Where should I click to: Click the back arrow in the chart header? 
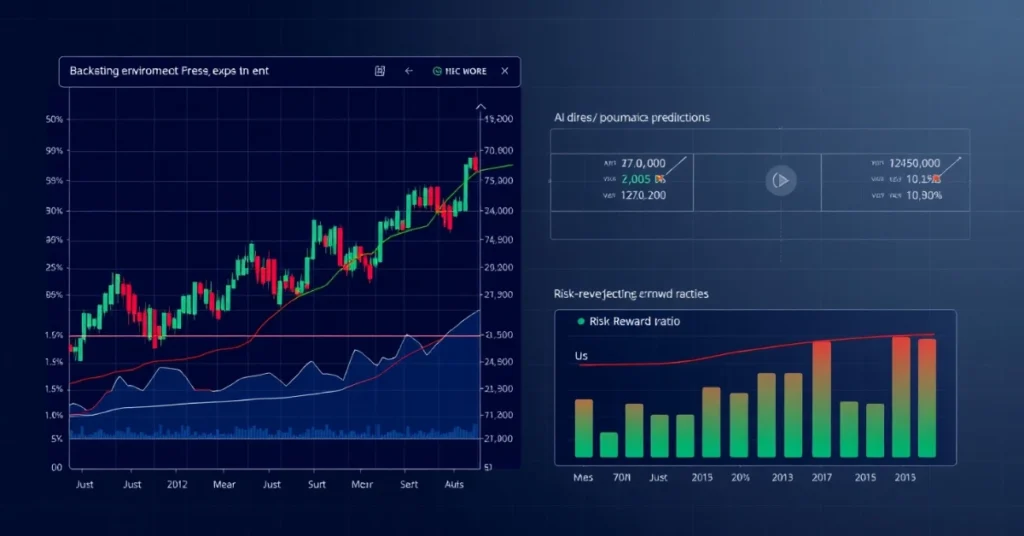tap(408, 71)
